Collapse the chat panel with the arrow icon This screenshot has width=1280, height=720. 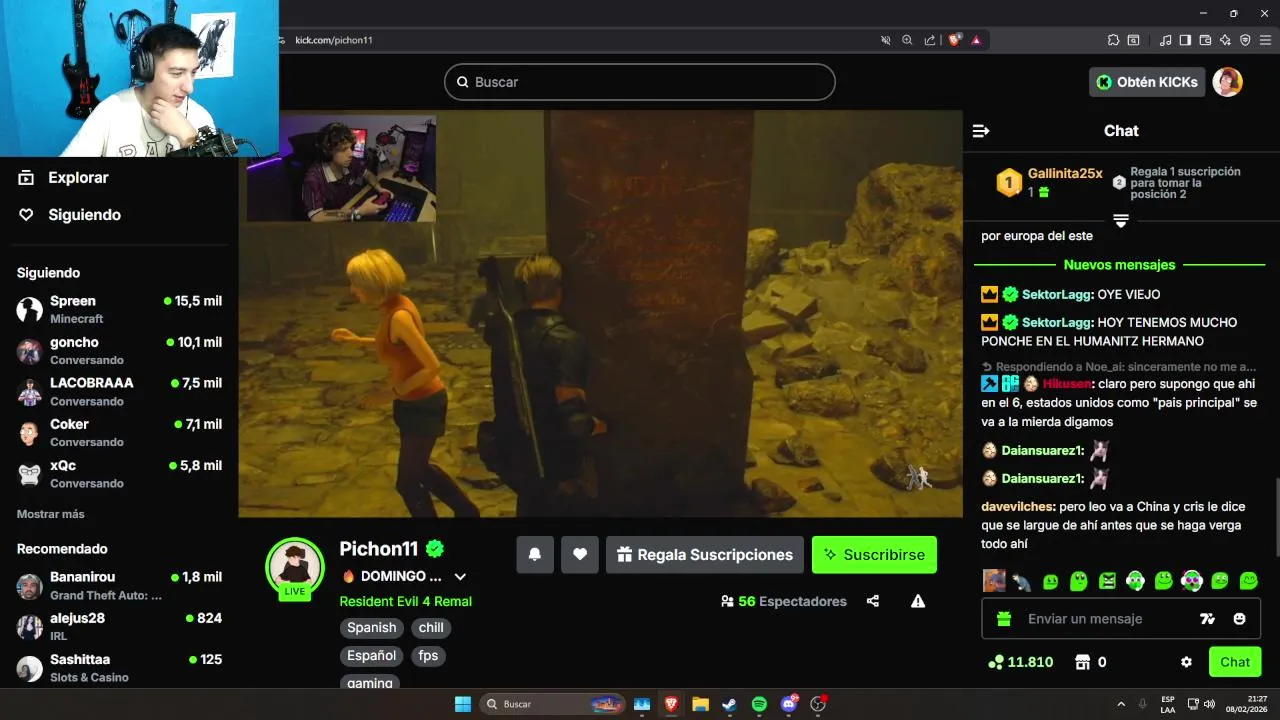click(x=981, y=131)
